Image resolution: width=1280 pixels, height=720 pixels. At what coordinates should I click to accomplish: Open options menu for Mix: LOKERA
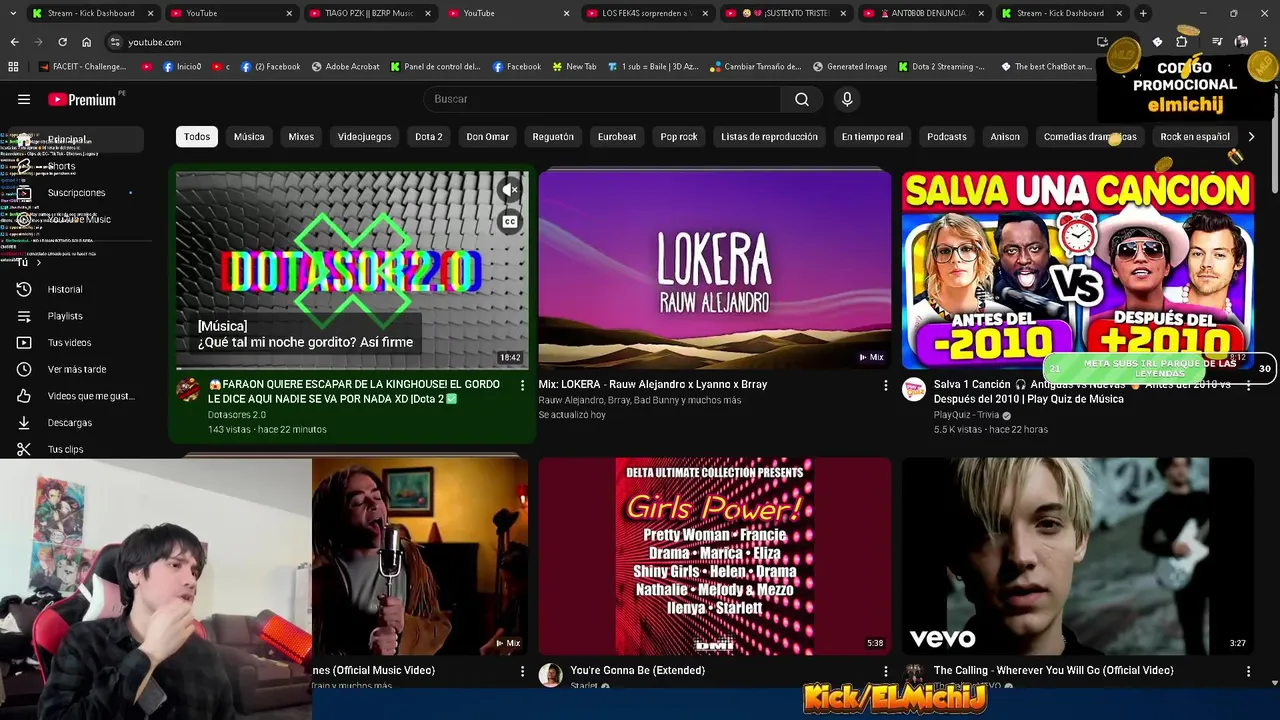(885, 385)
